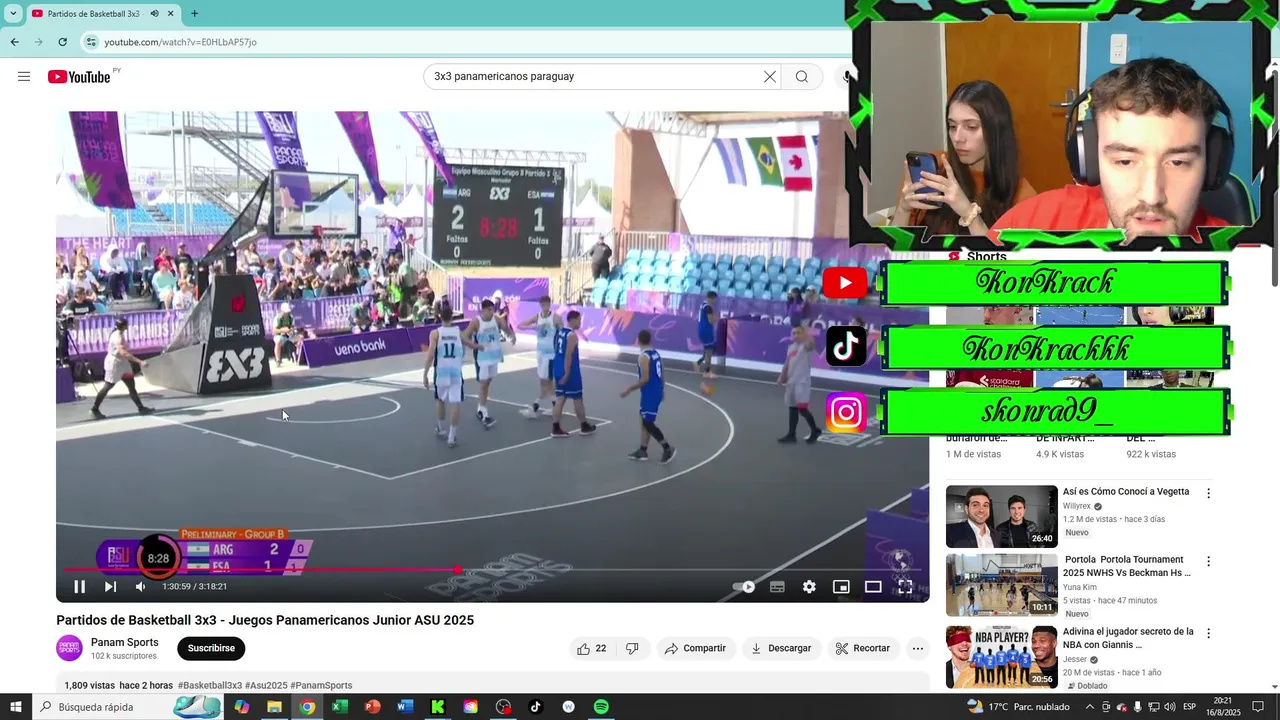This screenshot has width=1280, height=720.
Task: Download the video via Descargar
Action: (x=781, y=649)
